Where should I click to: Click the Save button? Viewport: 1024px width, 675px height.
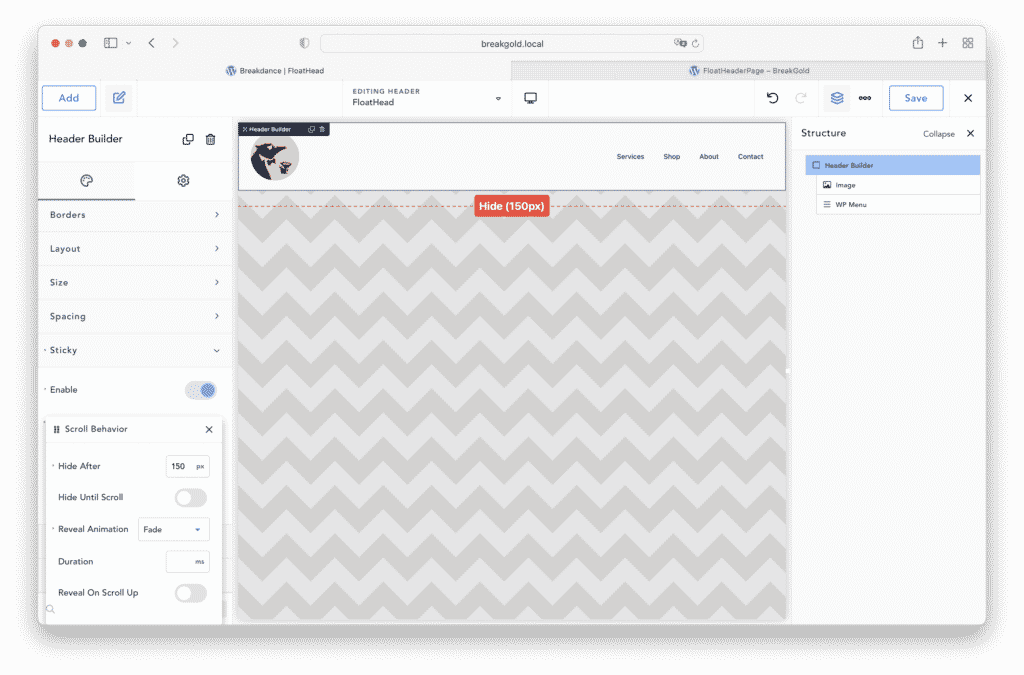pos(915,98)
